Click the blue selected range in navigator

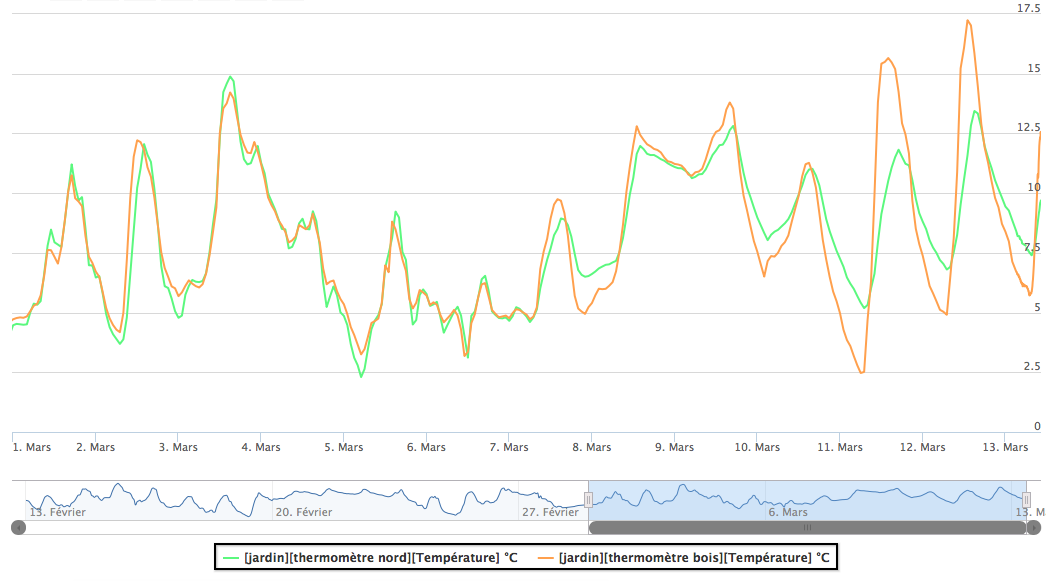[x=807, y=500]
